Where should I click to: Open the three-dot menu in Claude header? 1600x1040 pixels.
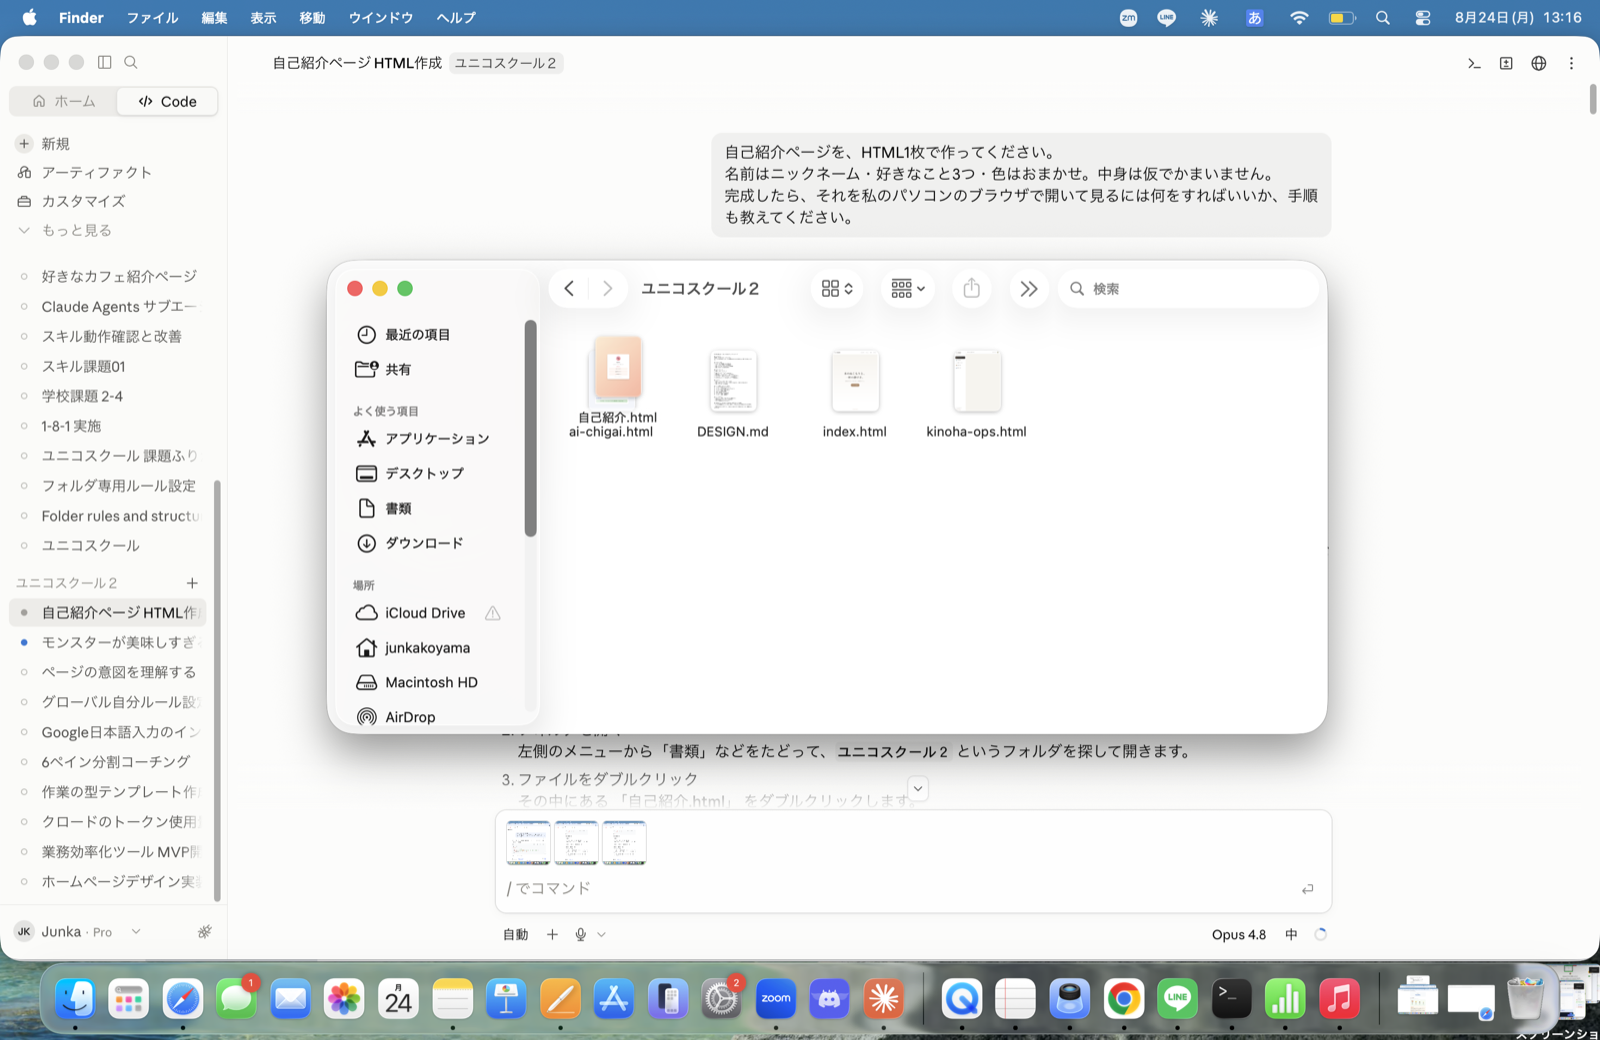pos(1571,63)
